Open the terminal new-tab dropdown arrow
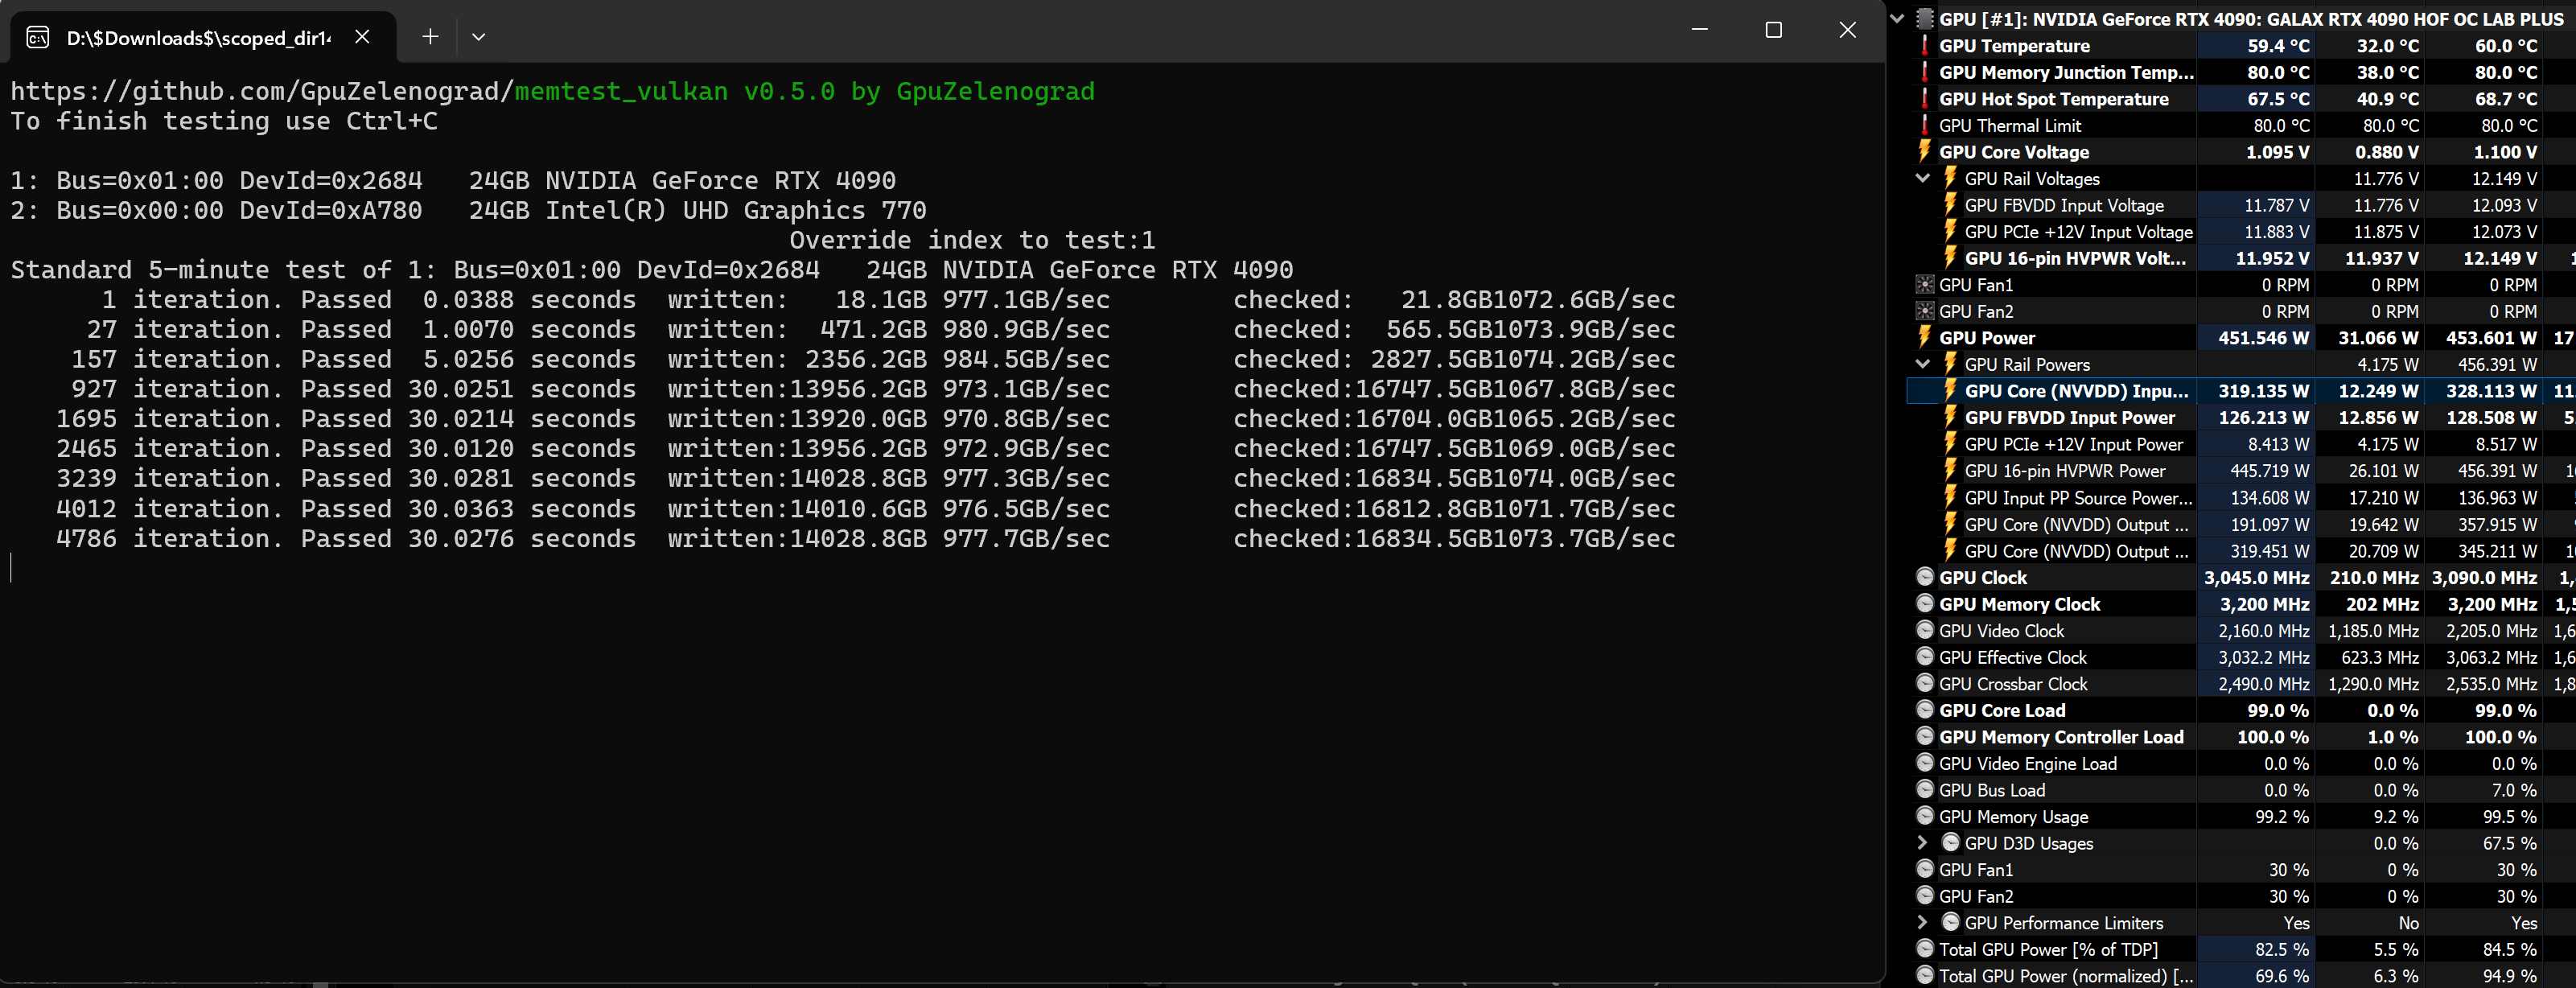Image resolution: width=2576 pixels, height=988 pixels. tap(478, 37)
